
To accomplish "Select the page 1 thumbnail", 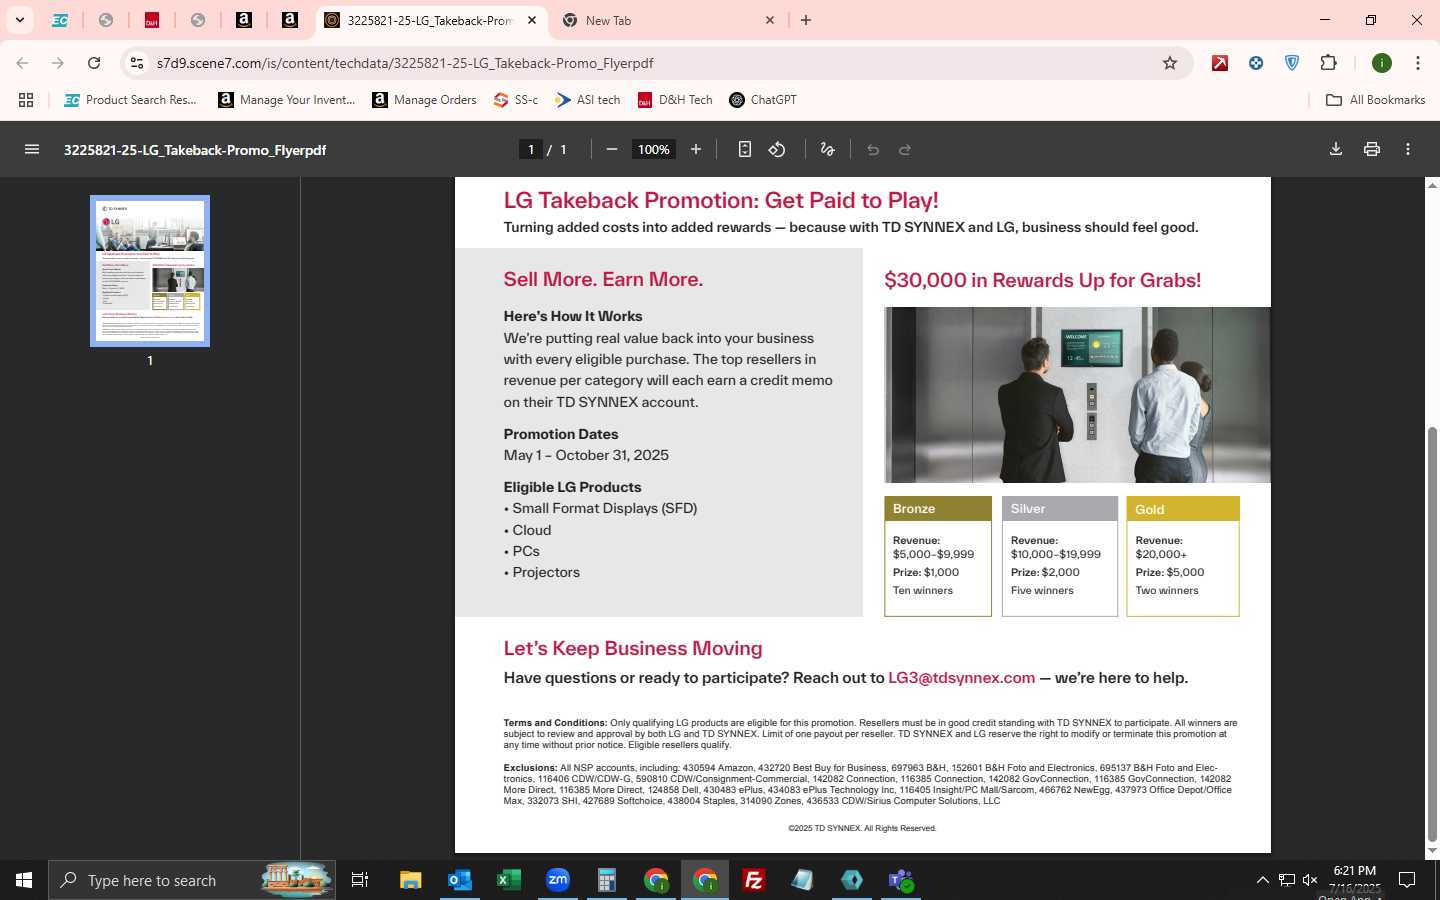I will coord(150,271).
